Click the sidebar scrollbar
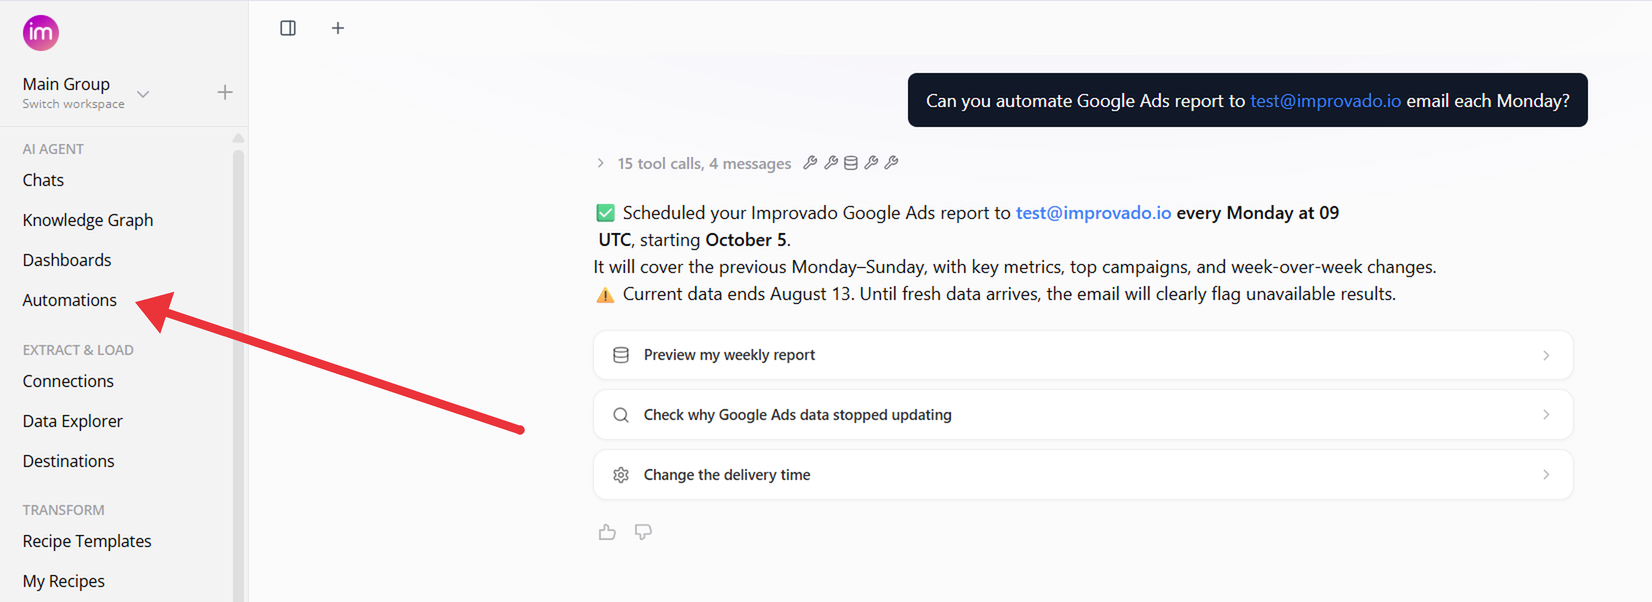1652x602 pixels. (238, 375)
